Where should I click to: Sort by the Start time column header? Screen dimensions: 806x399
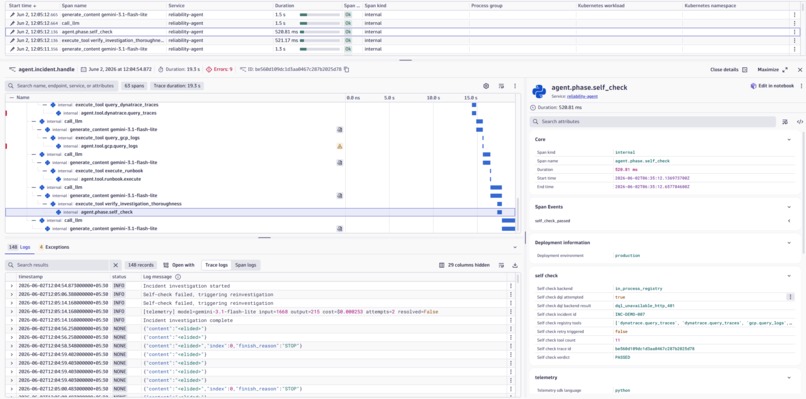22,5
